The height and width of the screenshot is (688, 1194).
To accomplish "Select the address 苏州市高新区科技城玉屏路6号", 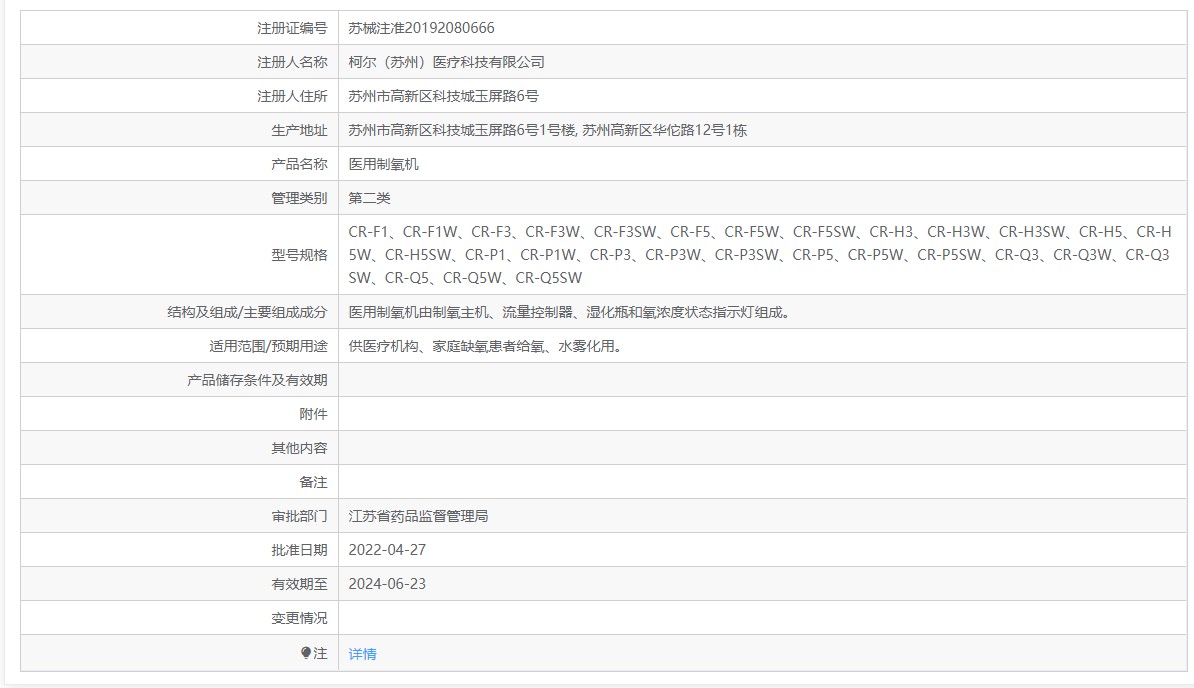I will (x=443, y=97).
